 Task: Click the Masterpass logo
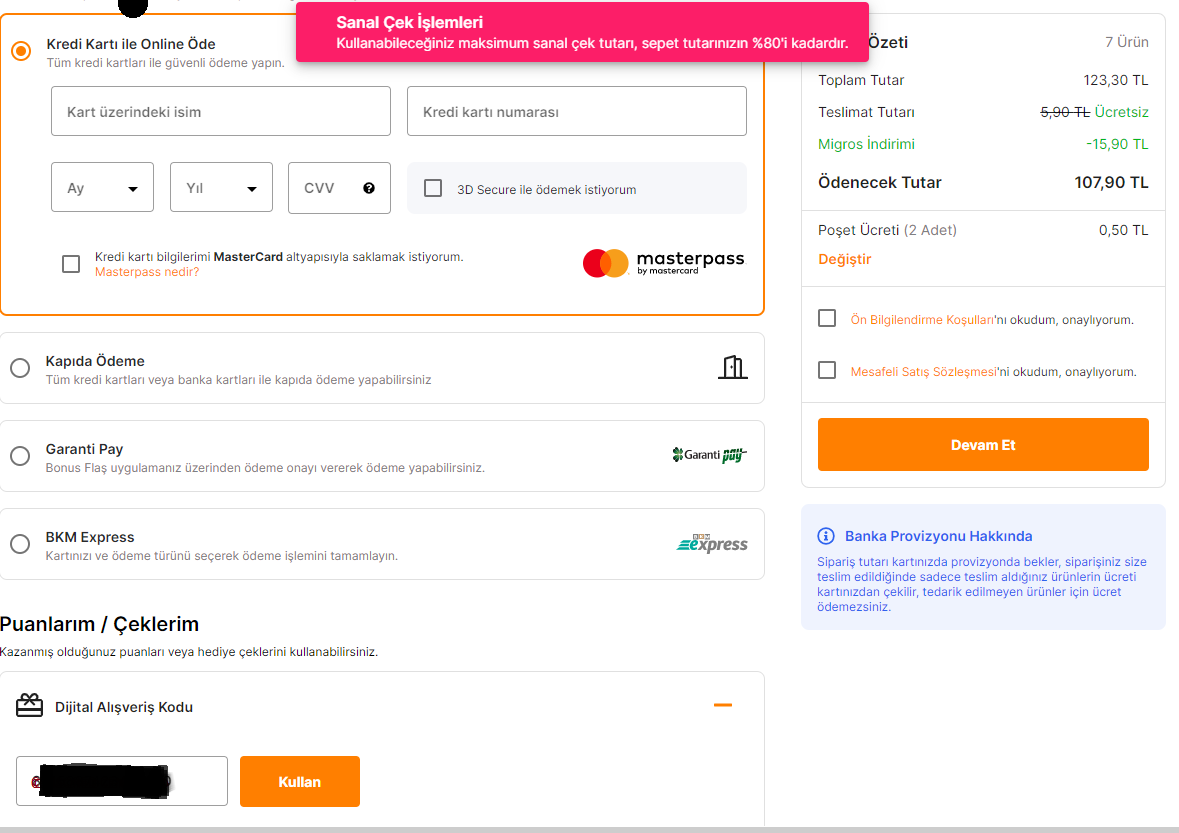(x=664, y=263)
